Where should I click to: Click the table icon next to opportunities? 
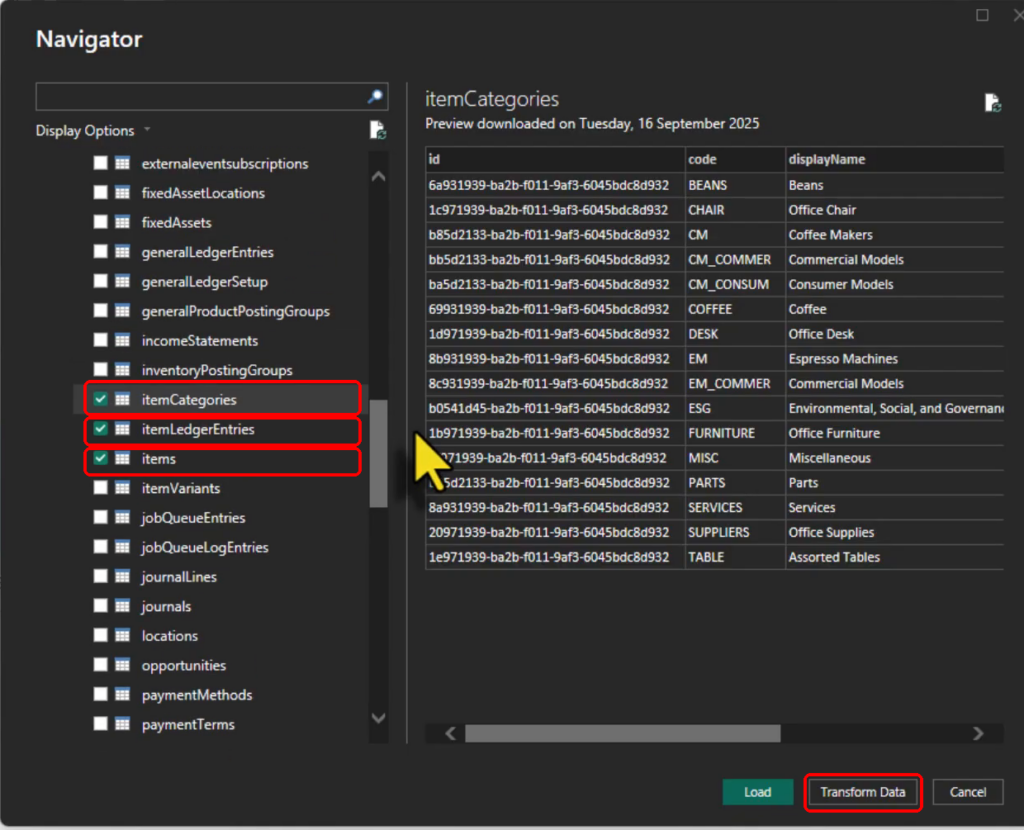tap(122, 665)
